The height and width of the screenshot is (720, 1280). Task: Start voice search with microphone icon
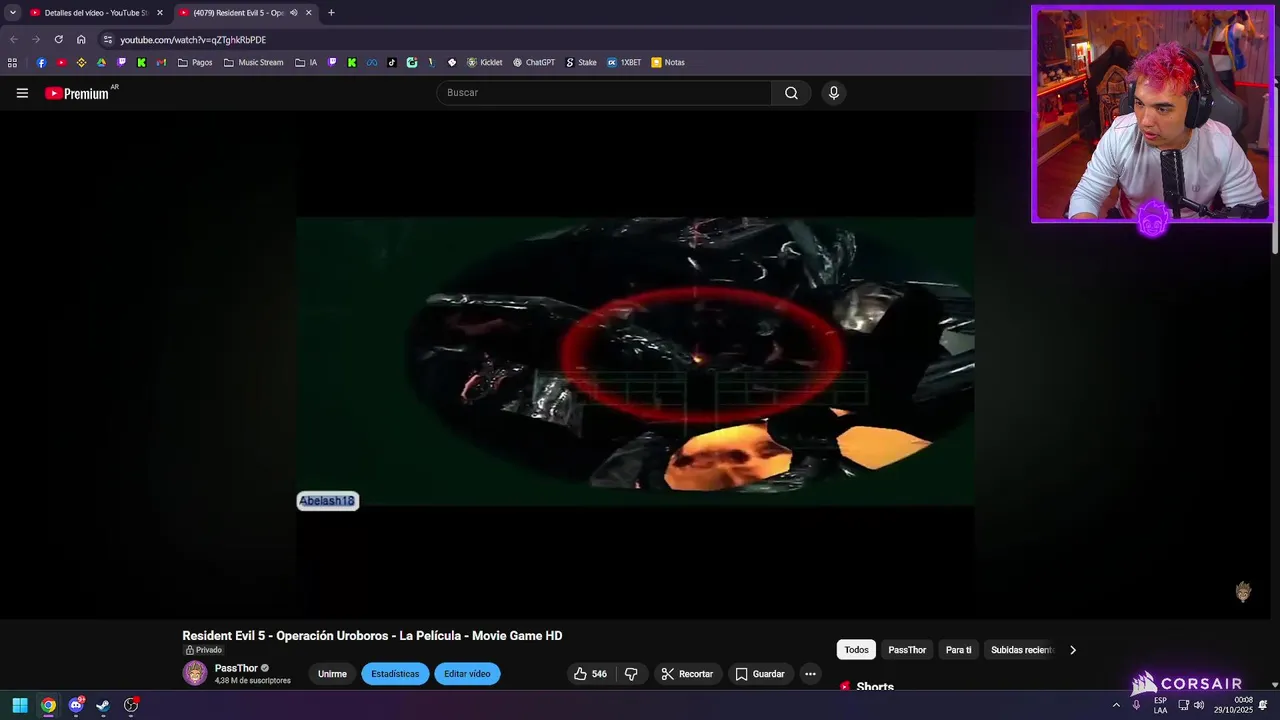[x=834, y=93]
